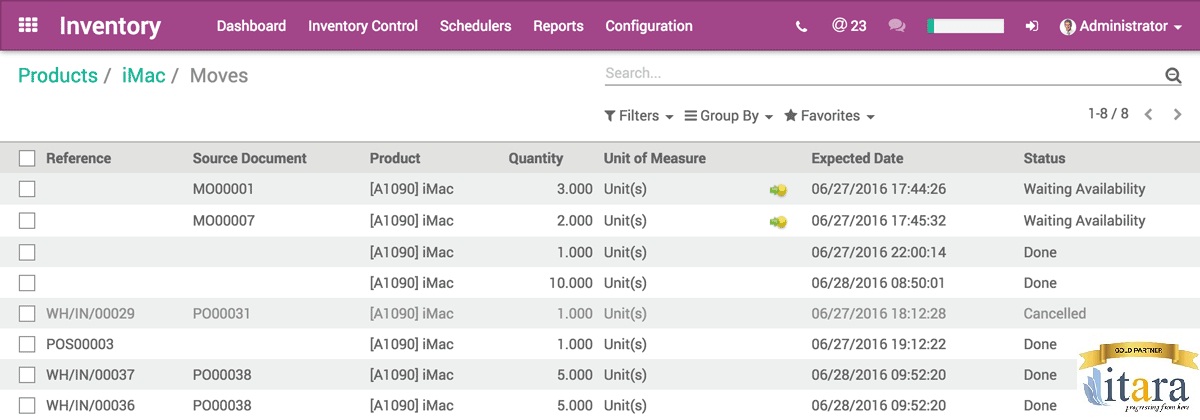Click the forecast icon for MO00007 row

(777, 221)
